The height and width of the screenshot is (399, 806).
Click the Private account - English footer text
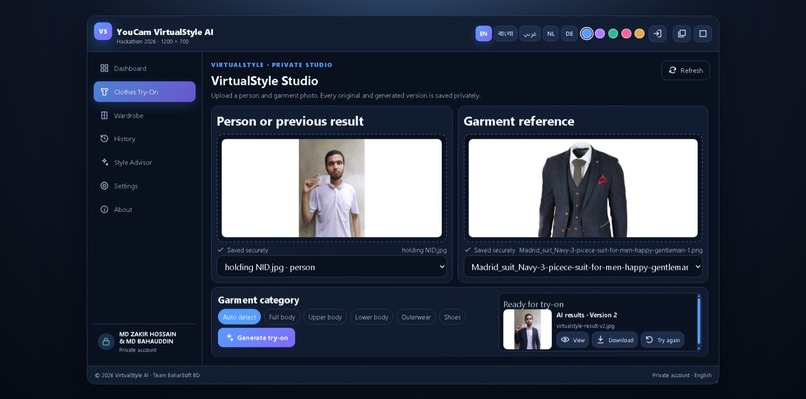point(682,375)
